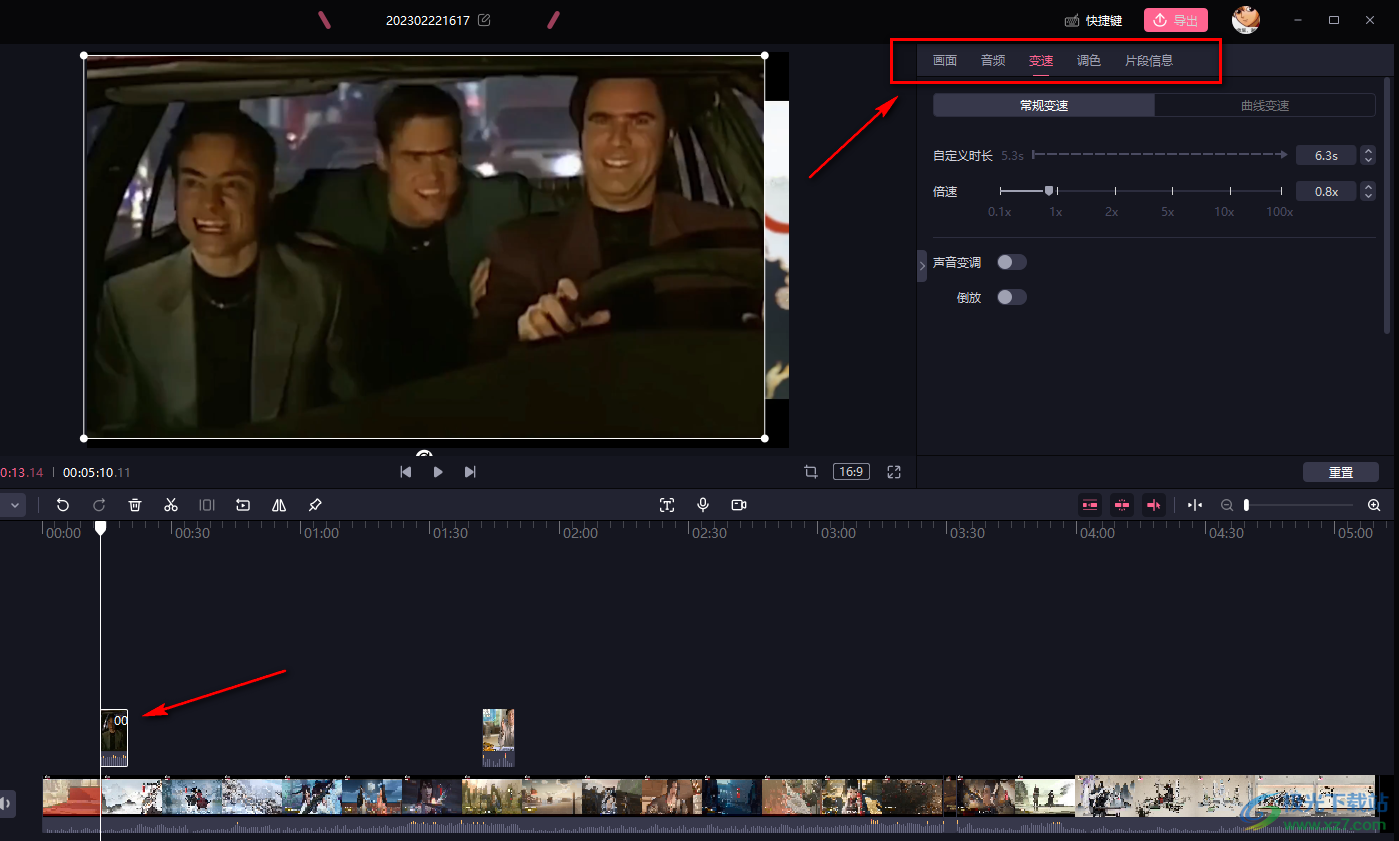Screen dimensions: 1399x841
Task: Open the 16:9 aspect ratio selector
Action: [x=851, y=472]
